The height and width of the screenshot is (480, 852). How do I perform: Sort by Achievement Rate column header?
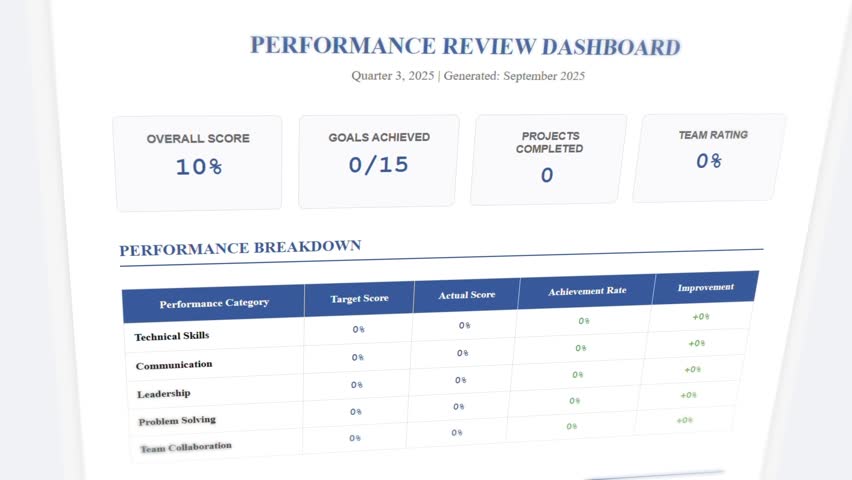pyautogui.click(x=587, y=291)
